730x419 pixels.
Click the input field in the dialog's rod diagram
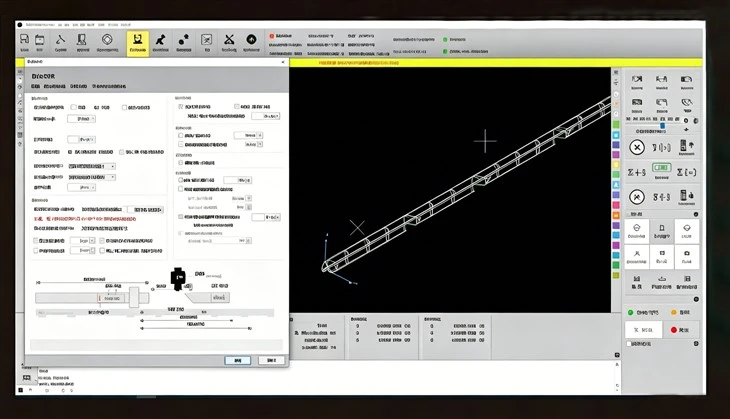[x=111, y=298]
